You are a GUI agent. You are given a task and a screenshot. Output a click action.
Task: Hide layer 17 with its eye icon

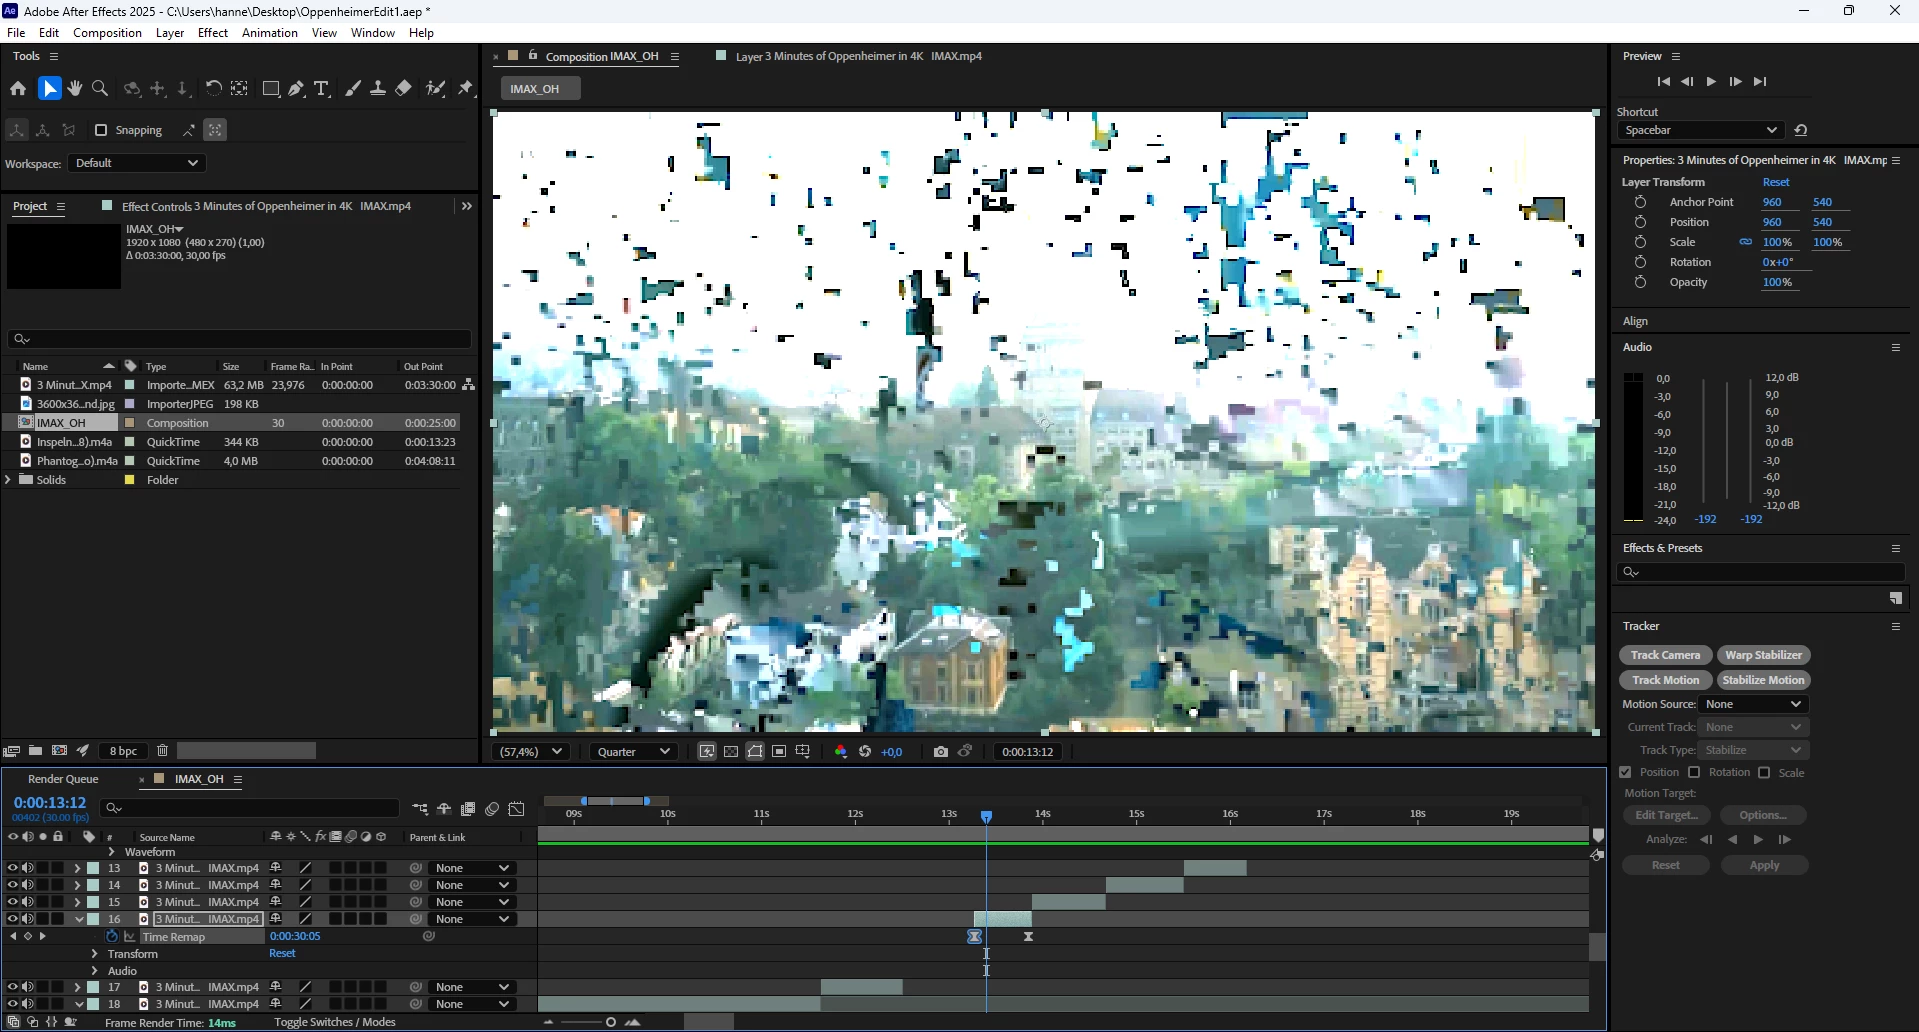pyautogui.click(x=12, y=987)
